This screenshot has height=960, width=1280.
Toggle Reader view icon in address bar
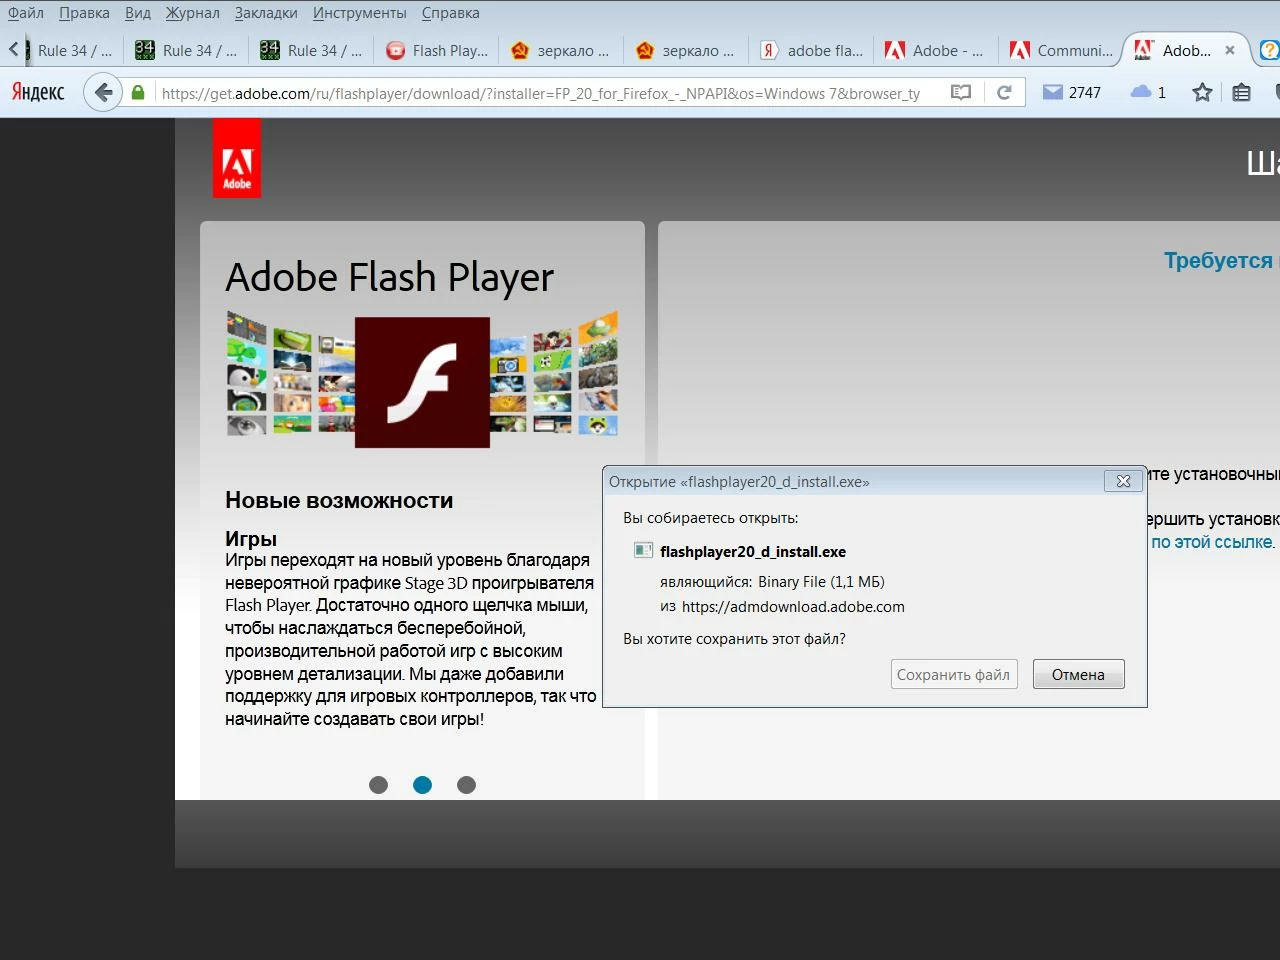tap(961, 92)
